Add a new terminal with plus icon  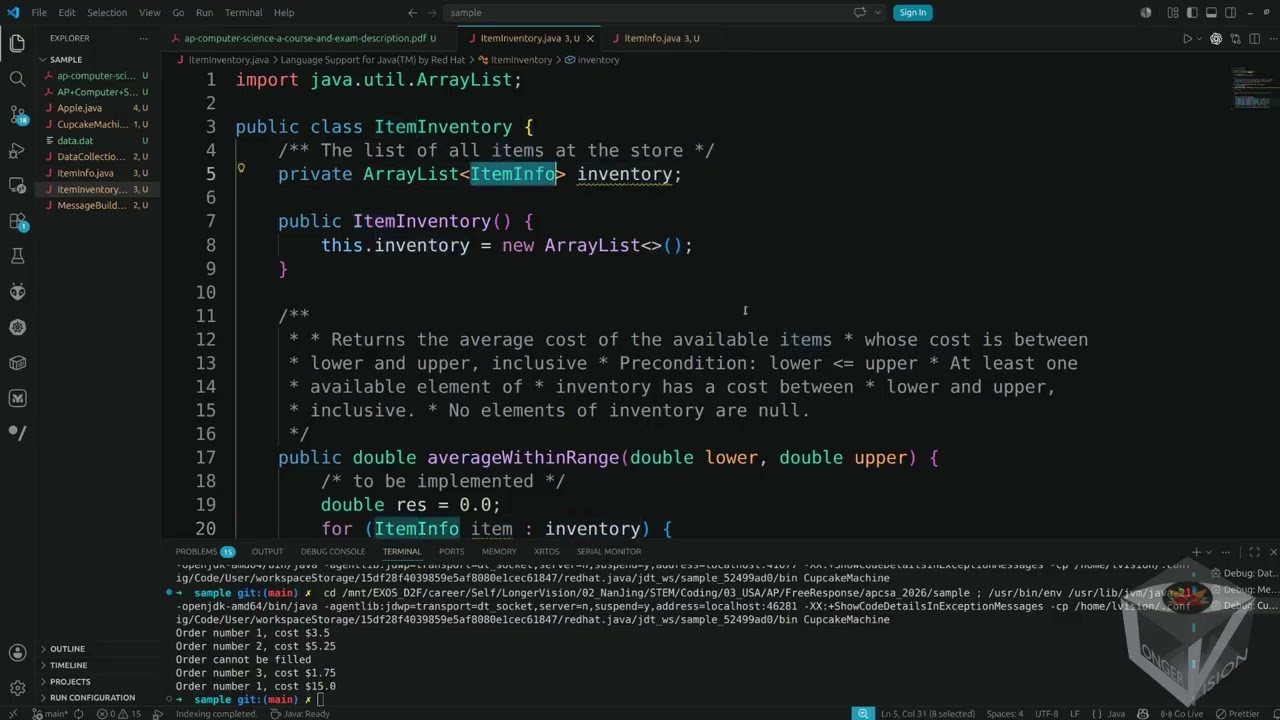pos(1196,552)
